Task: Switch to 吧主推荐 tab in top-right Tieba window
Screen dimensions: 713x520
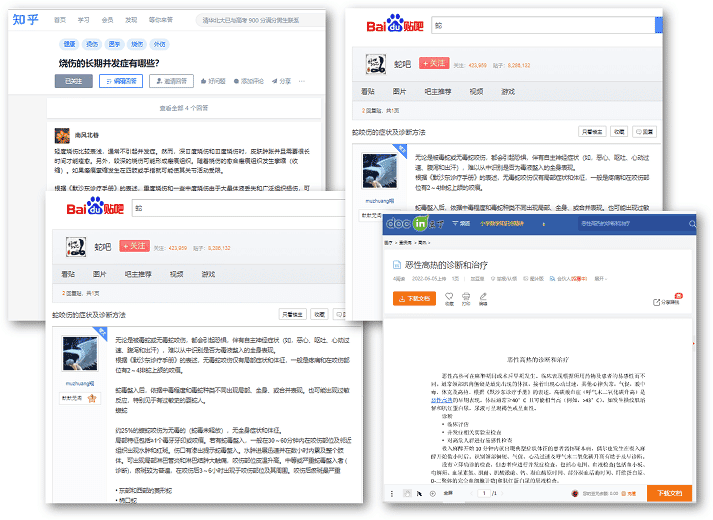Action: coord(438,91)
